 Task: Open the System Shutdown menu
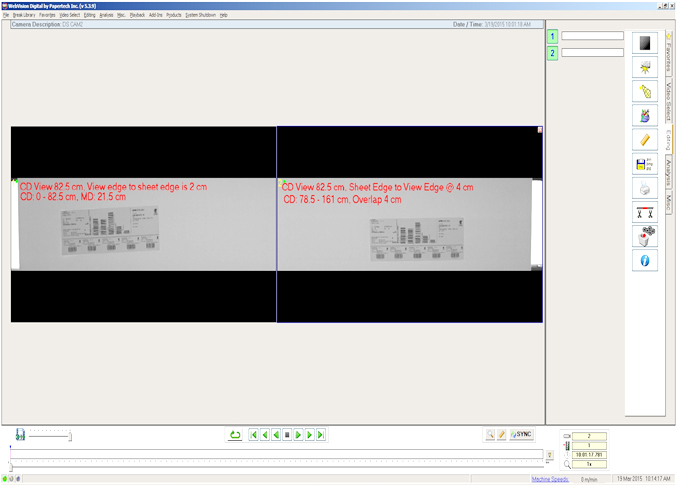pyautogui.click(x=200, y=15)
